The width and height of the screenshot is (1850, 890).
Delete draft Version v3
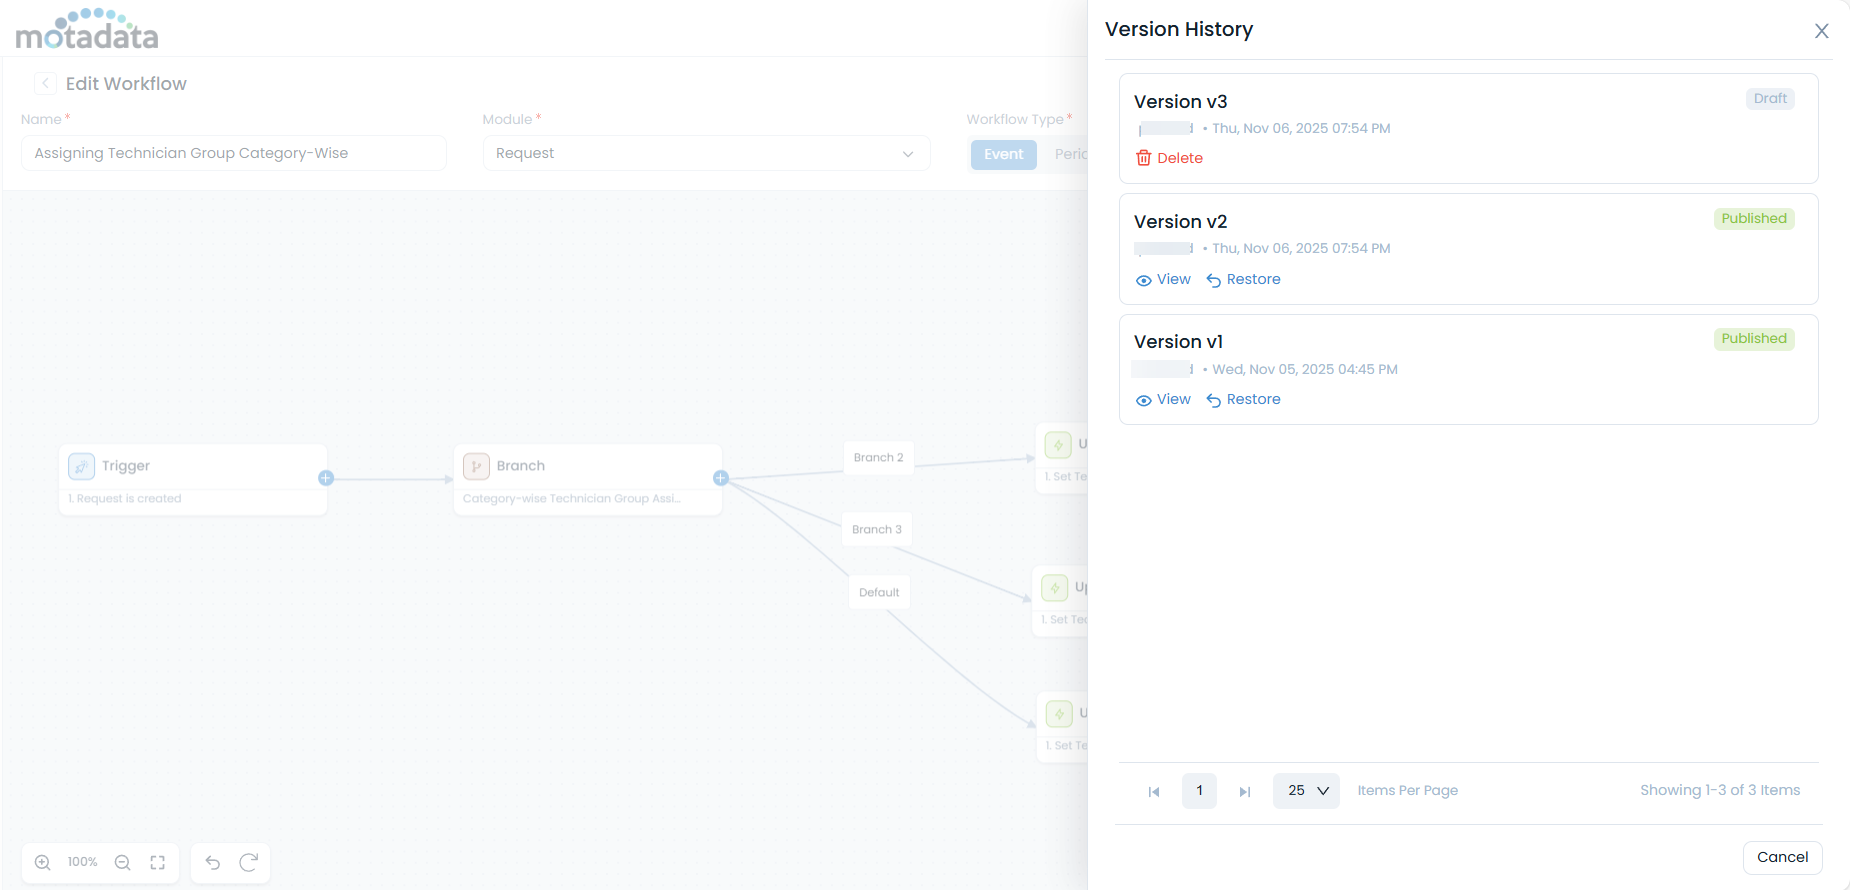pos(1169,158)
